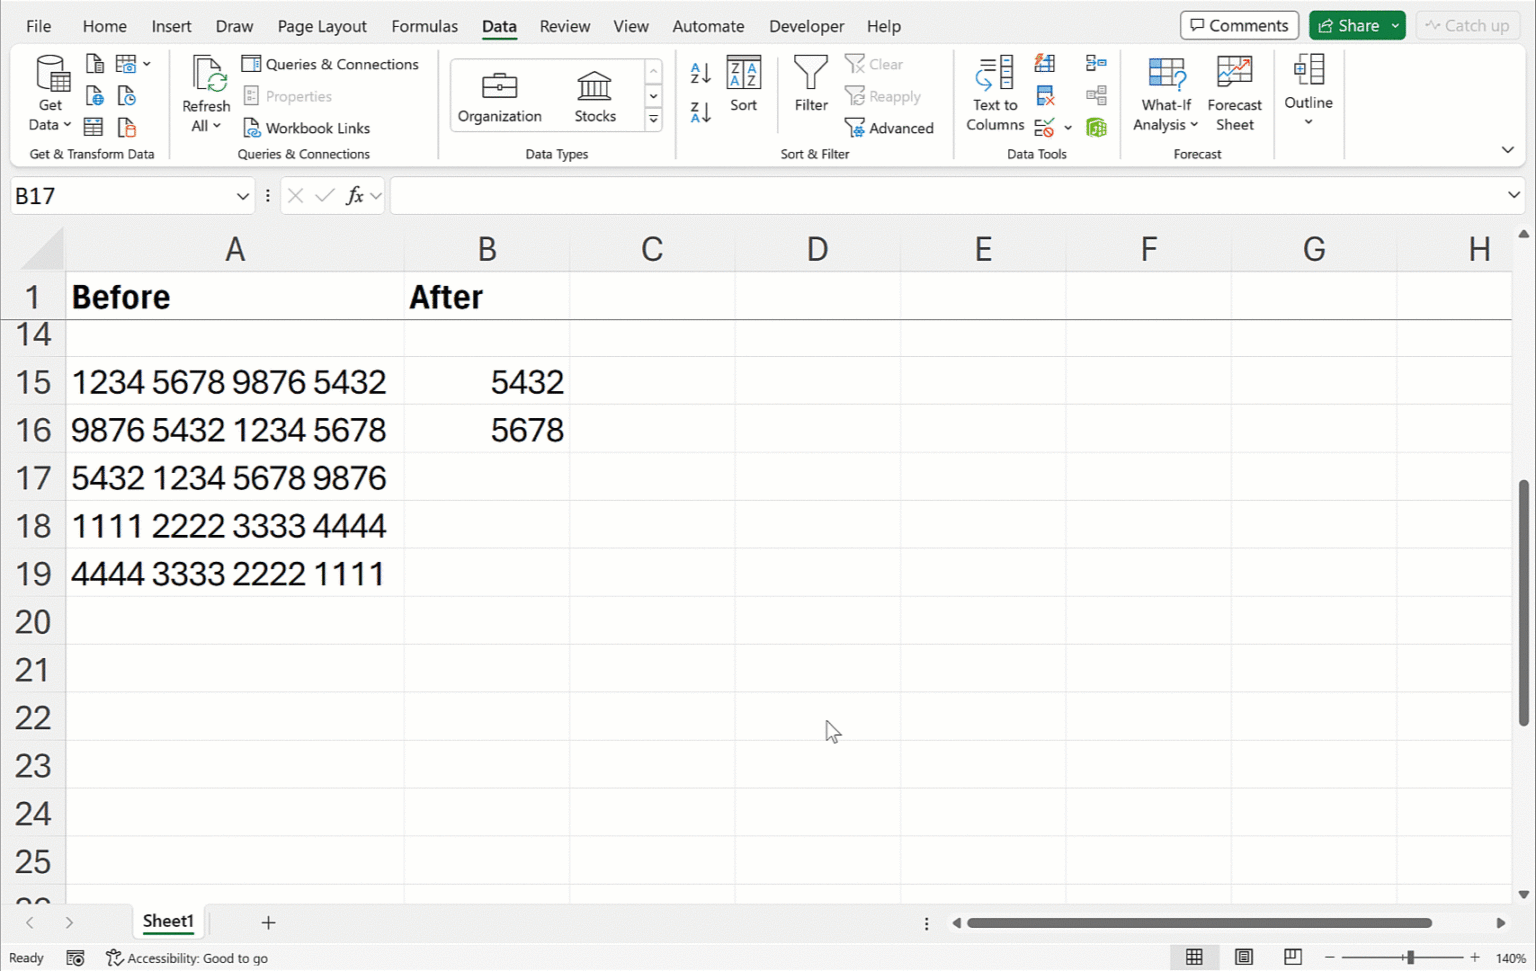Viewport: 1536px width, 971px height.
Task: Toggle Queries & Connections pane
Action: coord(330,64)
